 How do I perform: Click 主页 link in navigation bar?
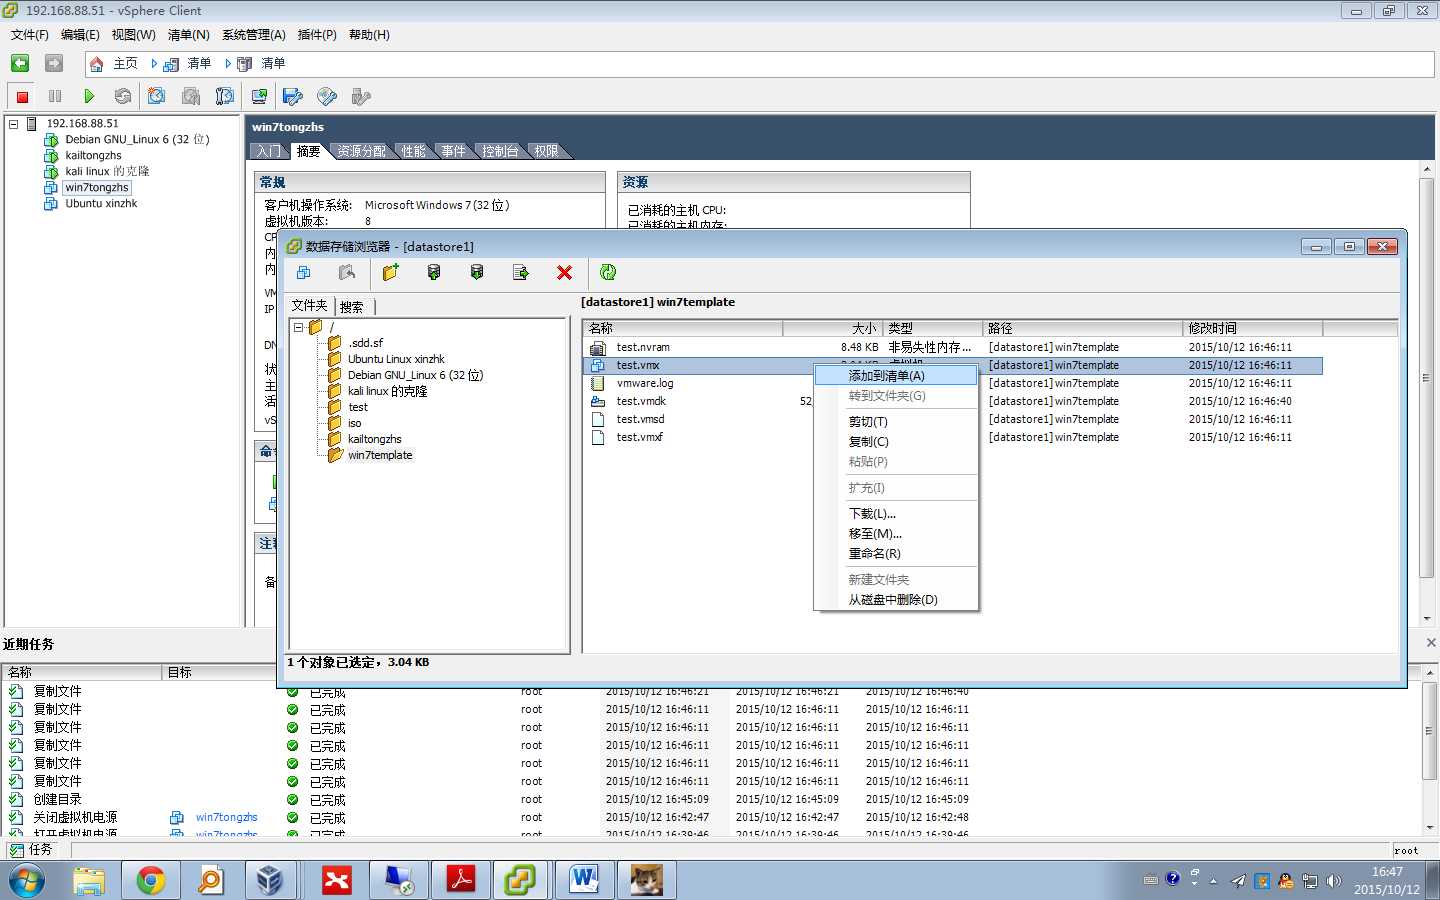click(x=125, y=64)
